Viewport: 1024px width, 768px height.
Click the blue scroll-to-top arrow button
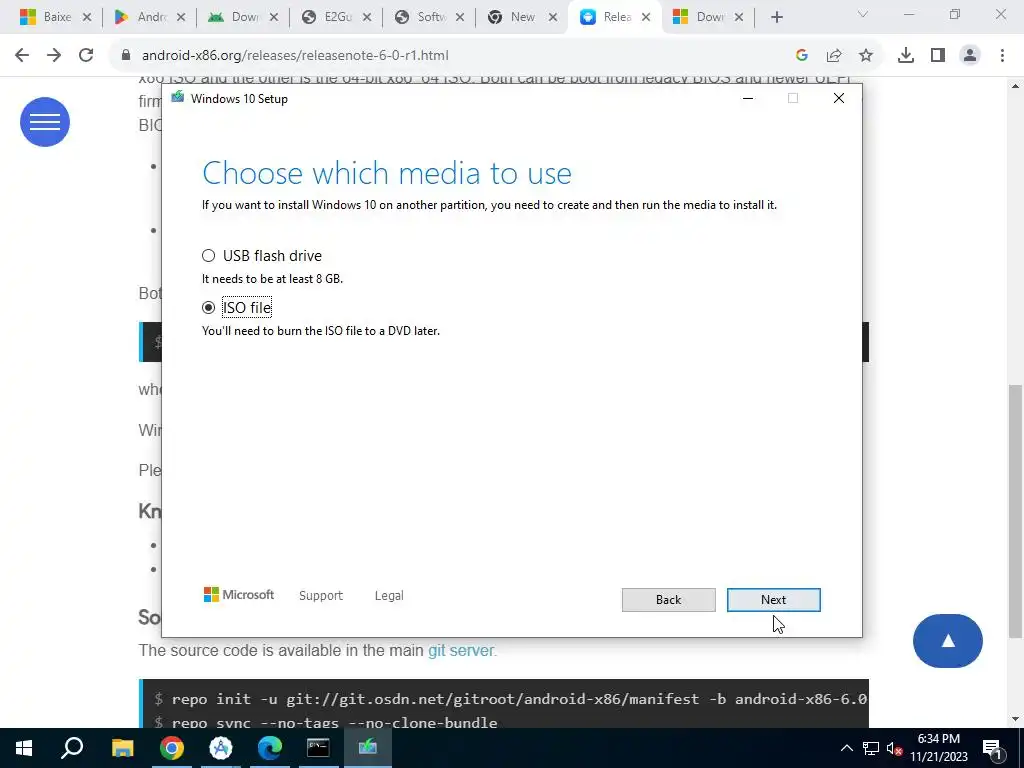948,641
